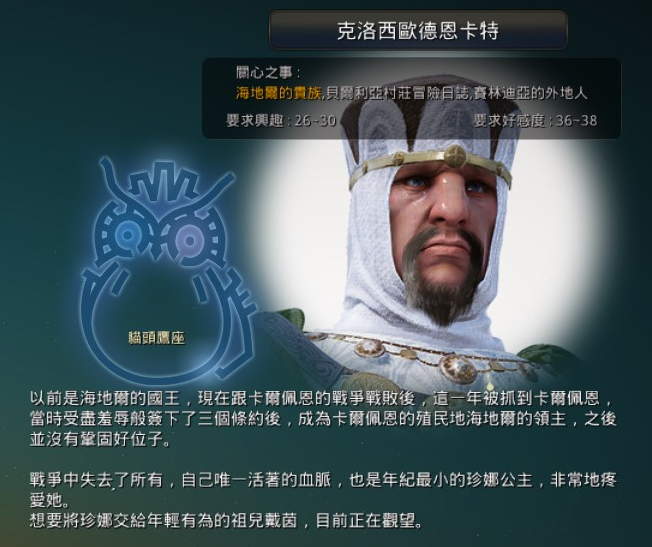Click the NPC portrait face
This screenshot has height=547, width=652.
[x=443, y=233]
